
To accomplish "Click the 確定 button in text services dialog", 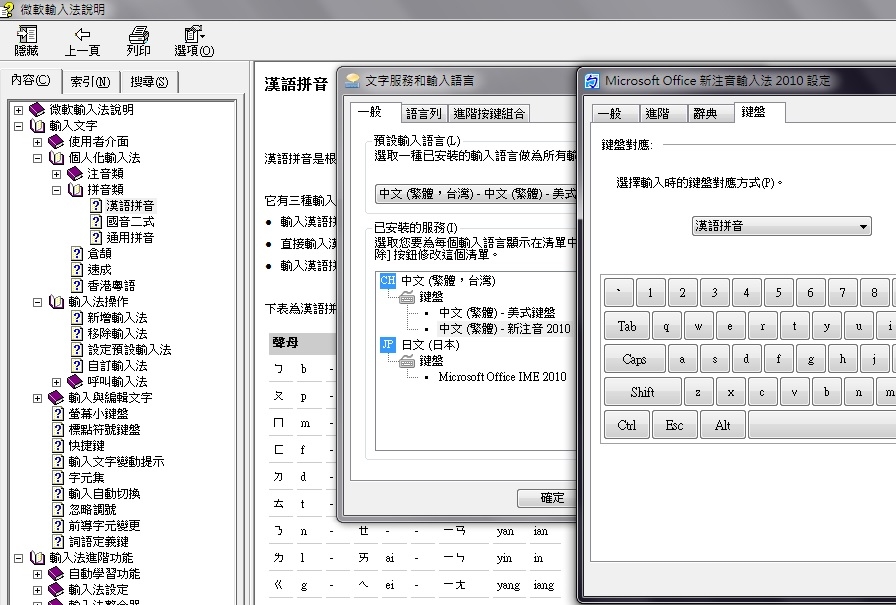I will 549,498.
